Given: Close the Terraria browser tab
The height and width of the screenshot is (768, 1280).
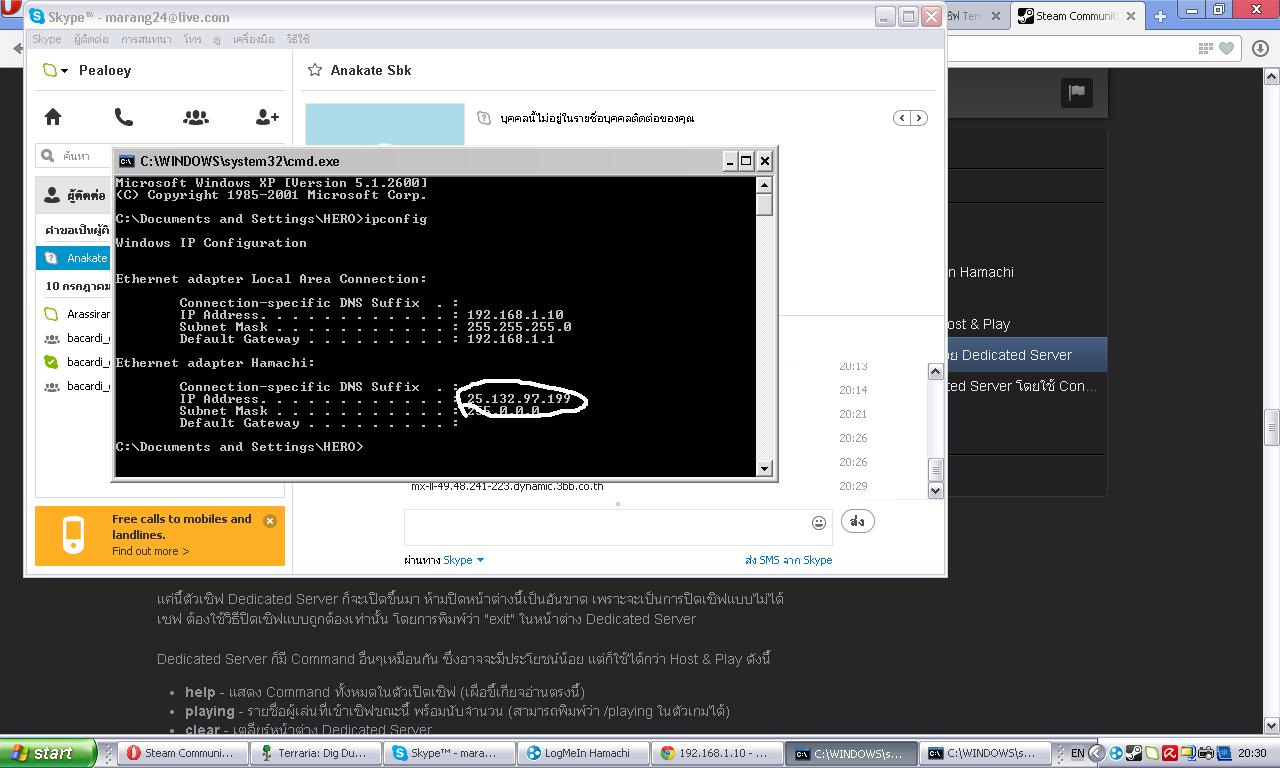Looking at the screenshot, I should point(998,16).
